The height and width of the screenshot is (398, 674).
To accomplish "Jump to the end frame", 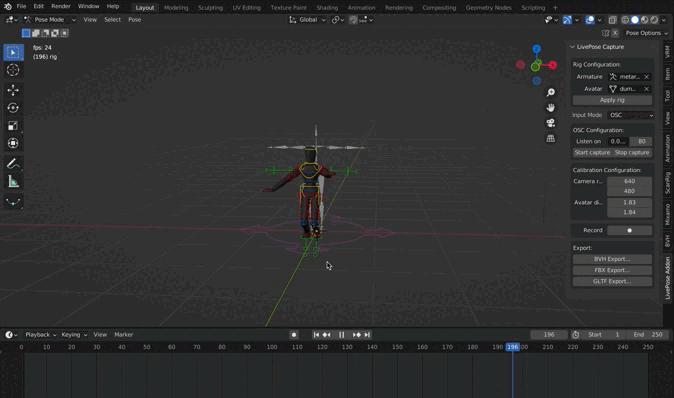I will 367,335.
